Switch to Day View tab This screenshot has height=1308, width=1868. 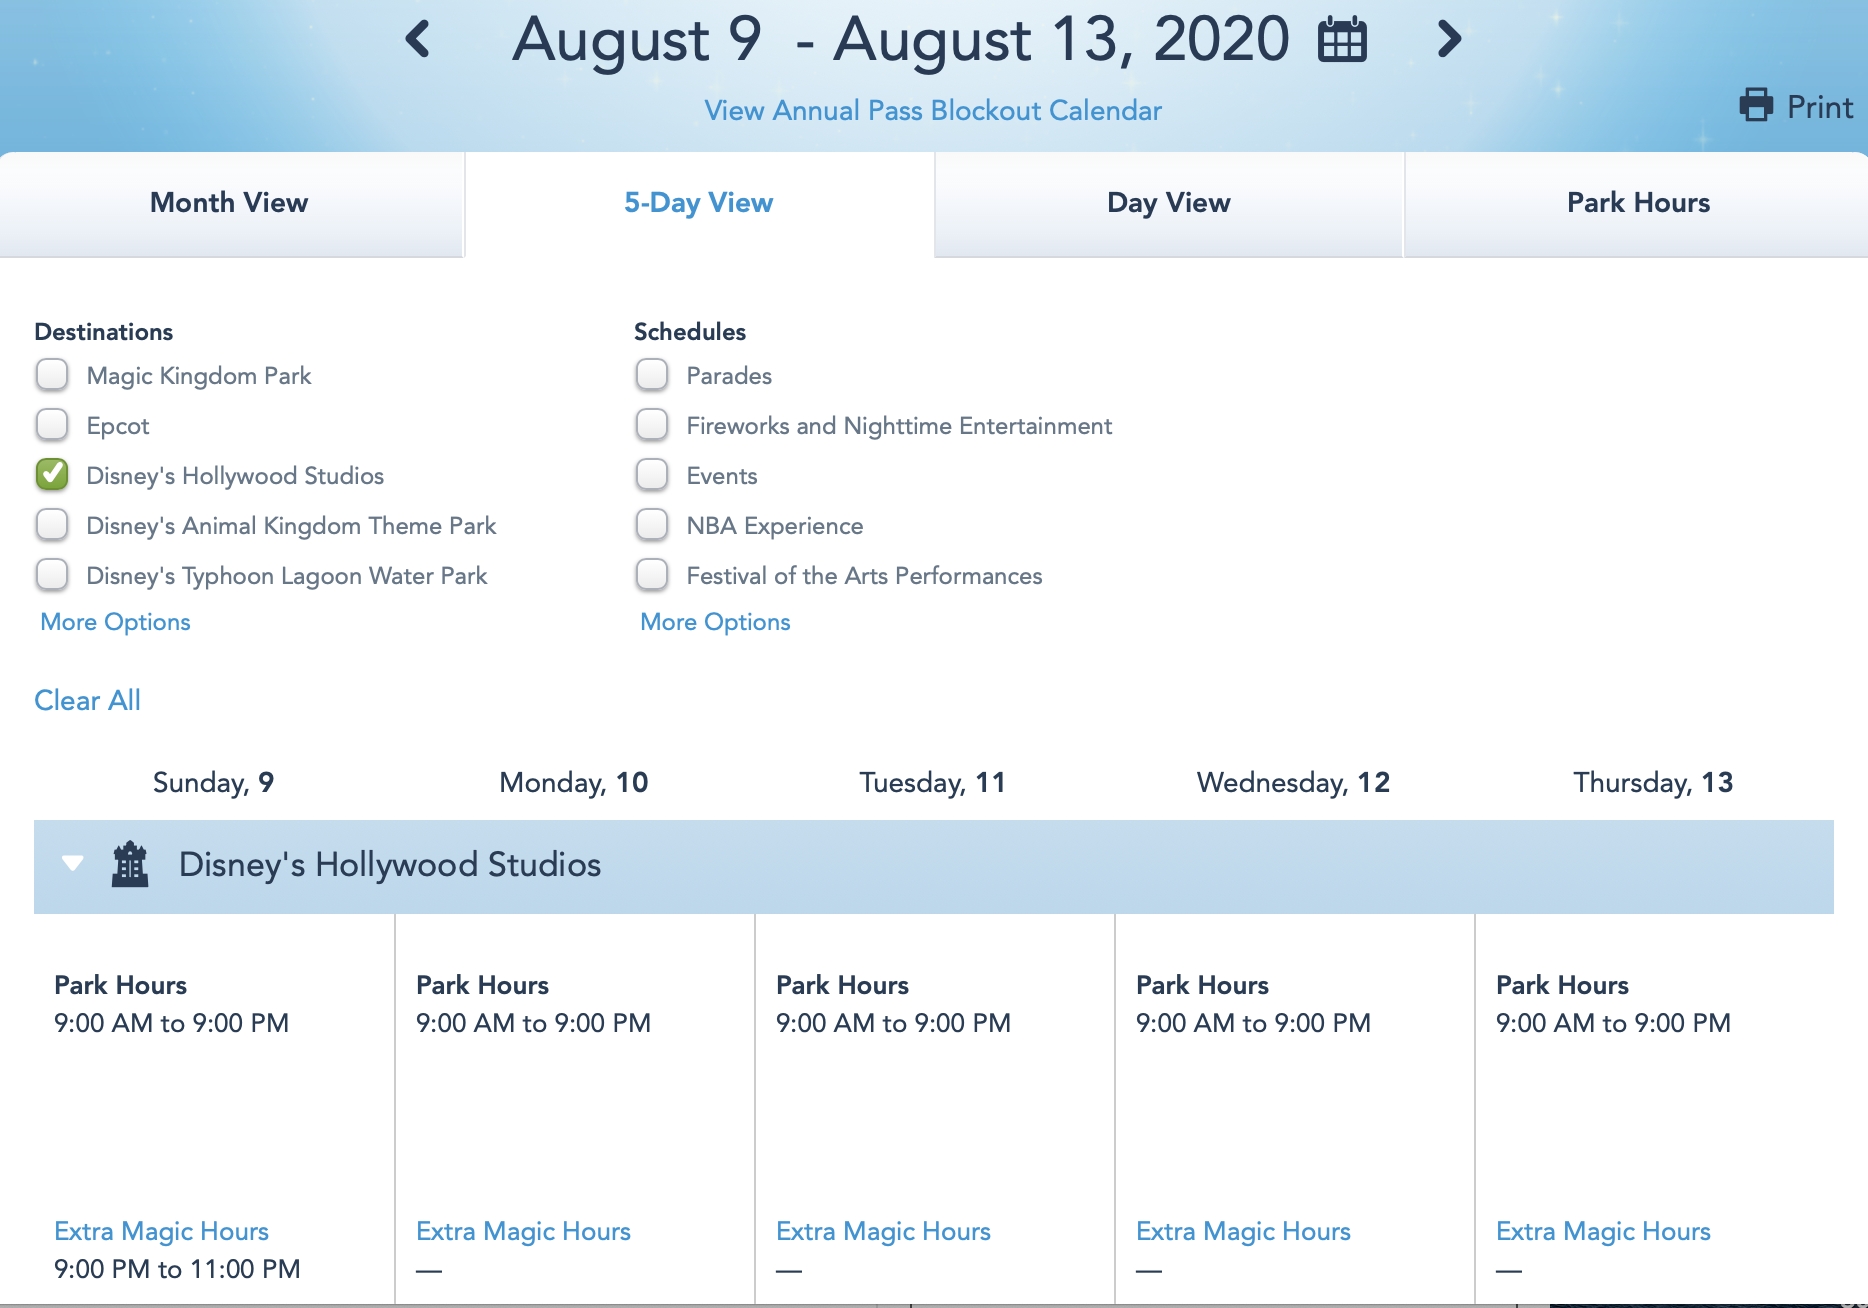pos(1169,203)
